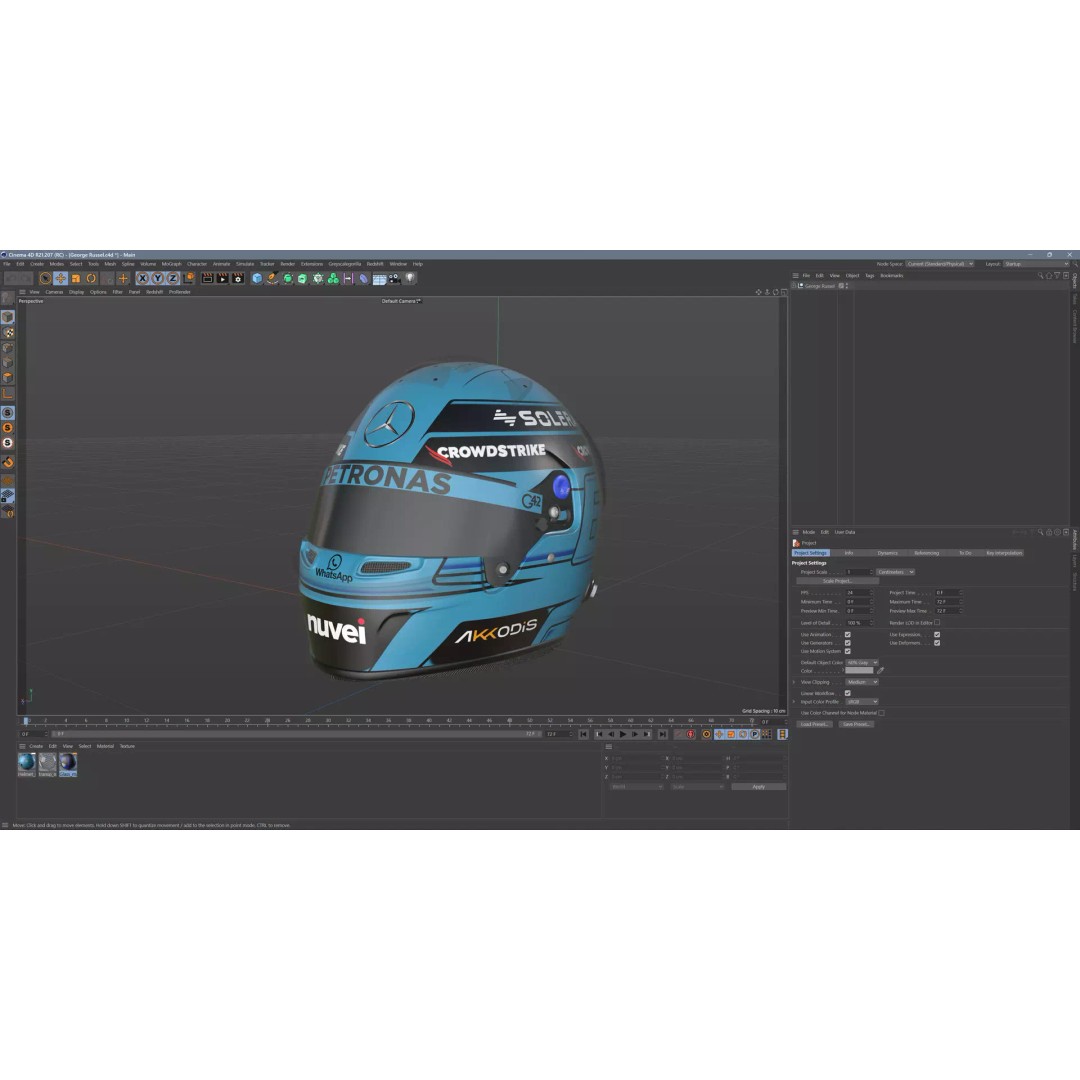Viewport: 1080px width, 1080px height.
Task: Lock the X axis with the X icon
Action: [x=142, y=278]
